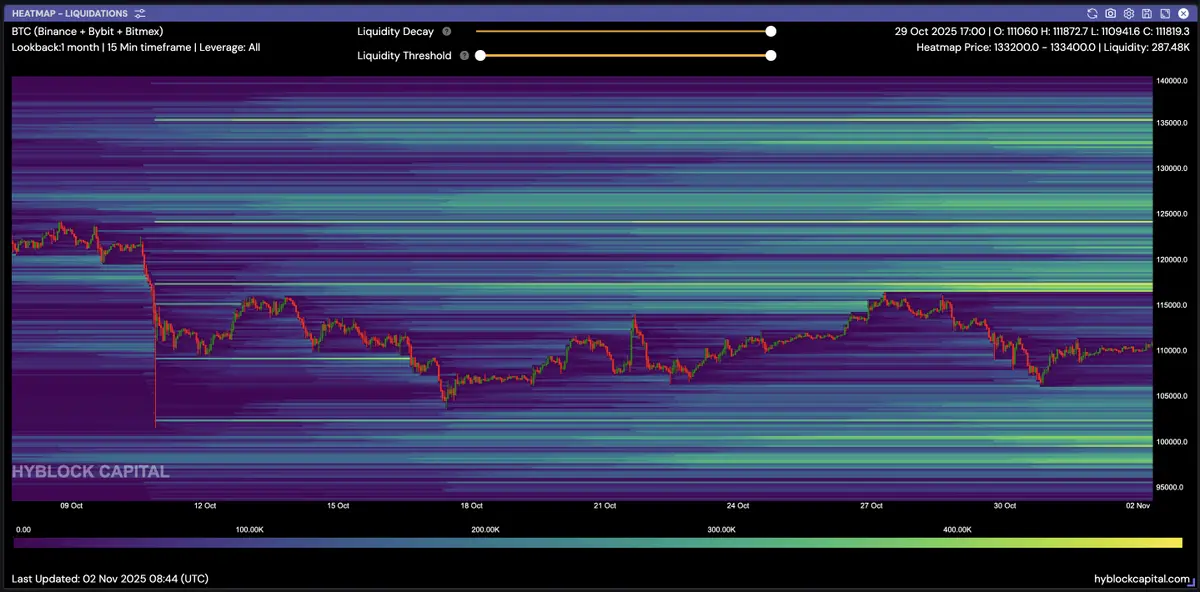1200x592 pixels.
Task: Click the 200.00K color scale label
Action: pyautogui.click(x=484, y=529)
